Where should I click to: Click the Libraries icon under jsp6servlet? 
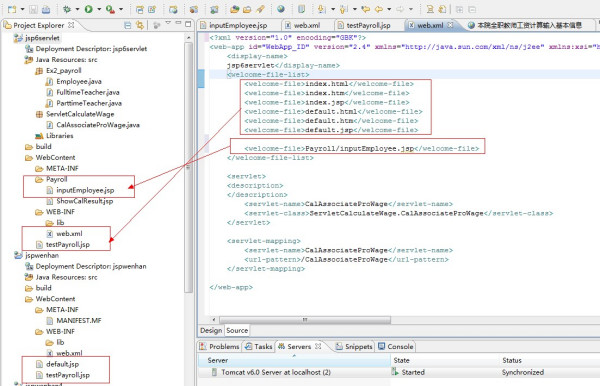pyautogui.click(x=39, y=135)
